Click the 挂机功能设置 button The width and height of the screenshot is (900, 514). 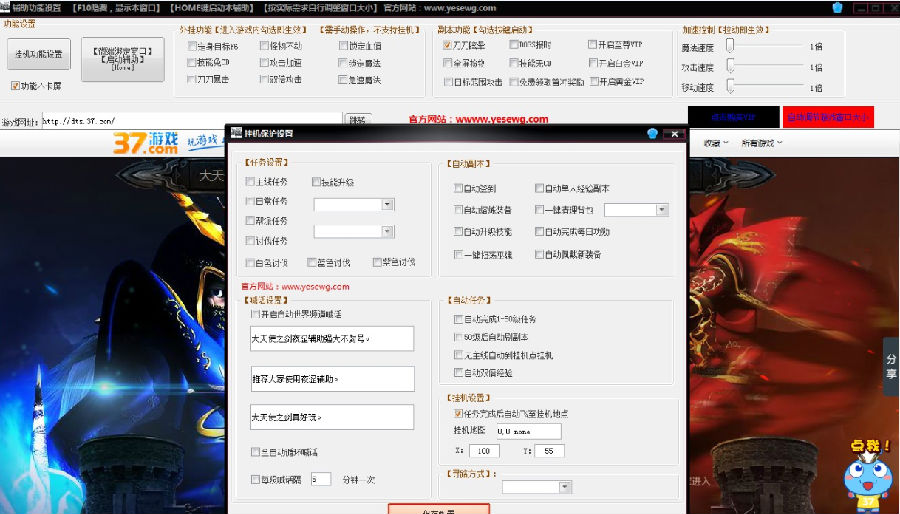38,54
